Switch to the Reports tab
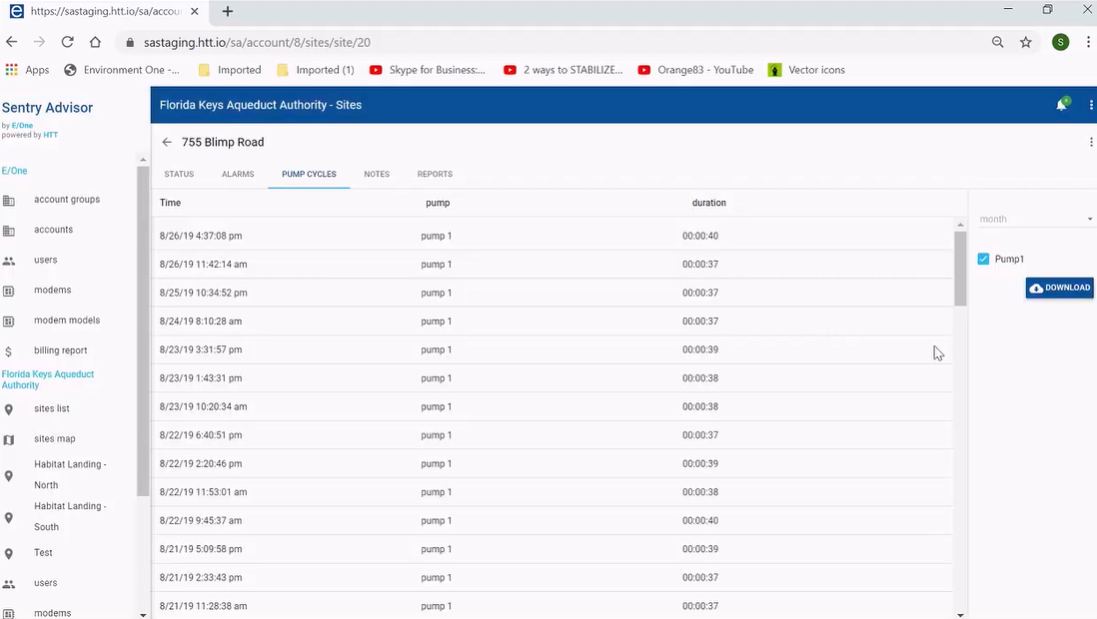 (435, 174)
